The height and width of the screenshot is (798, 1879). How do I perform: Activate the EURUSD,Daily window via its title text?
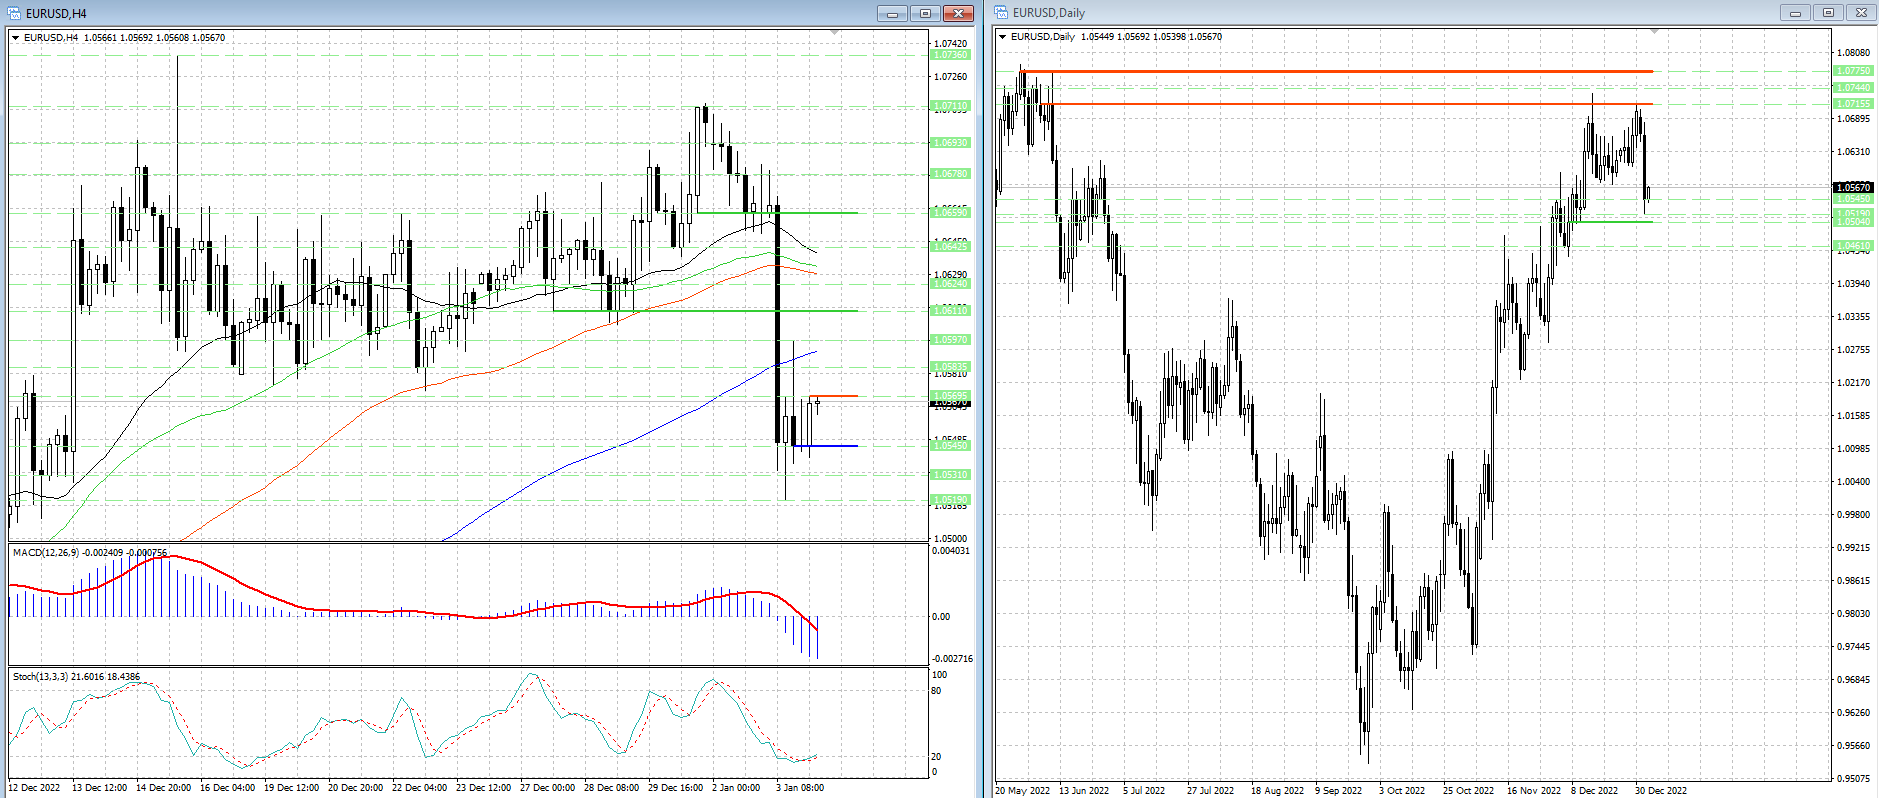pos(1048,13)
